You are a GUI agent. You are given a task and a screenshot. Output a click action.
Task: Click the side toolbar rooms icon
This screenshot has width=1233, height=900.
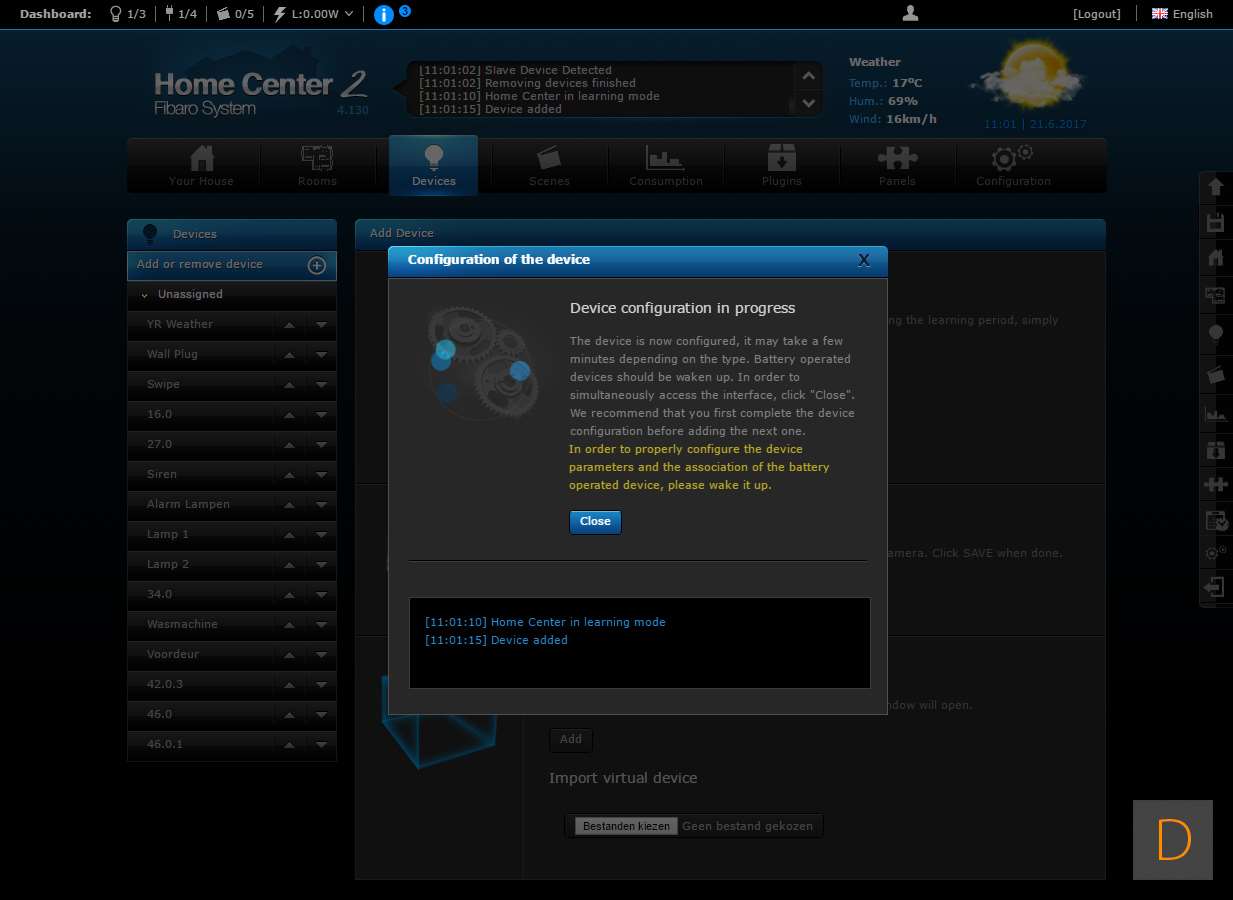coord(1216,295)
